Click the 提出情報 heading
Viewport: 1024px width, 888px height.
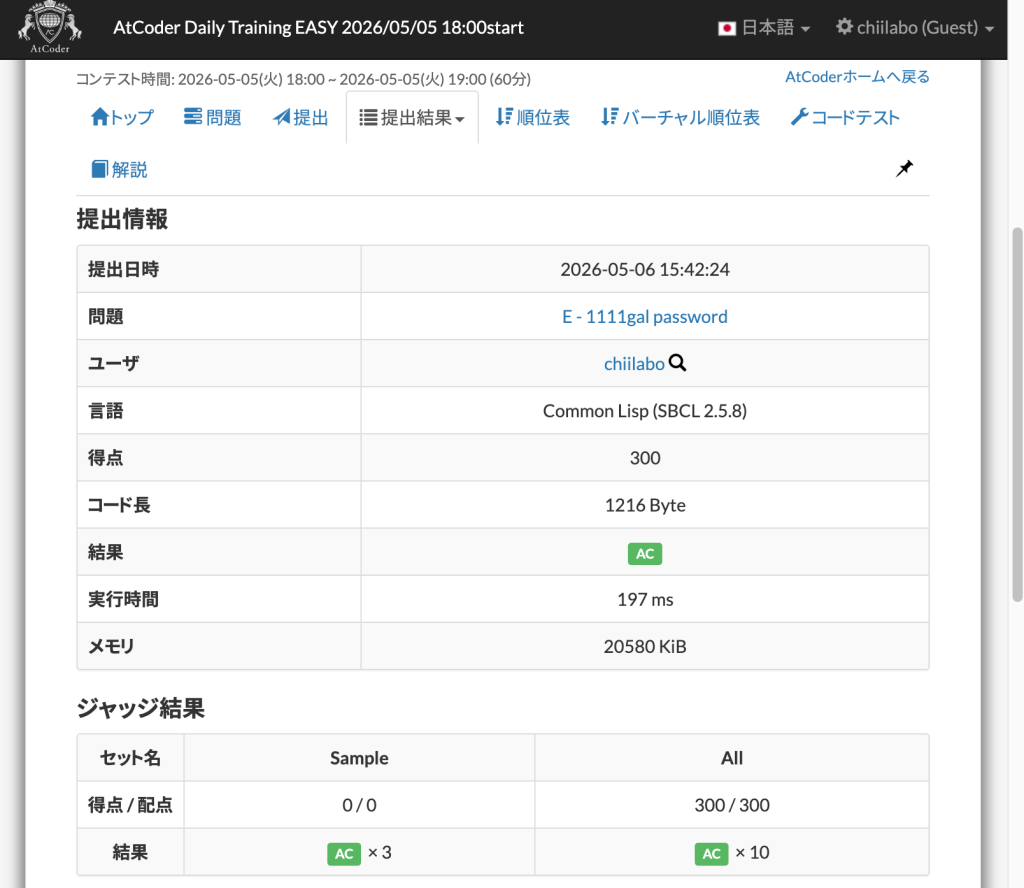122,219
